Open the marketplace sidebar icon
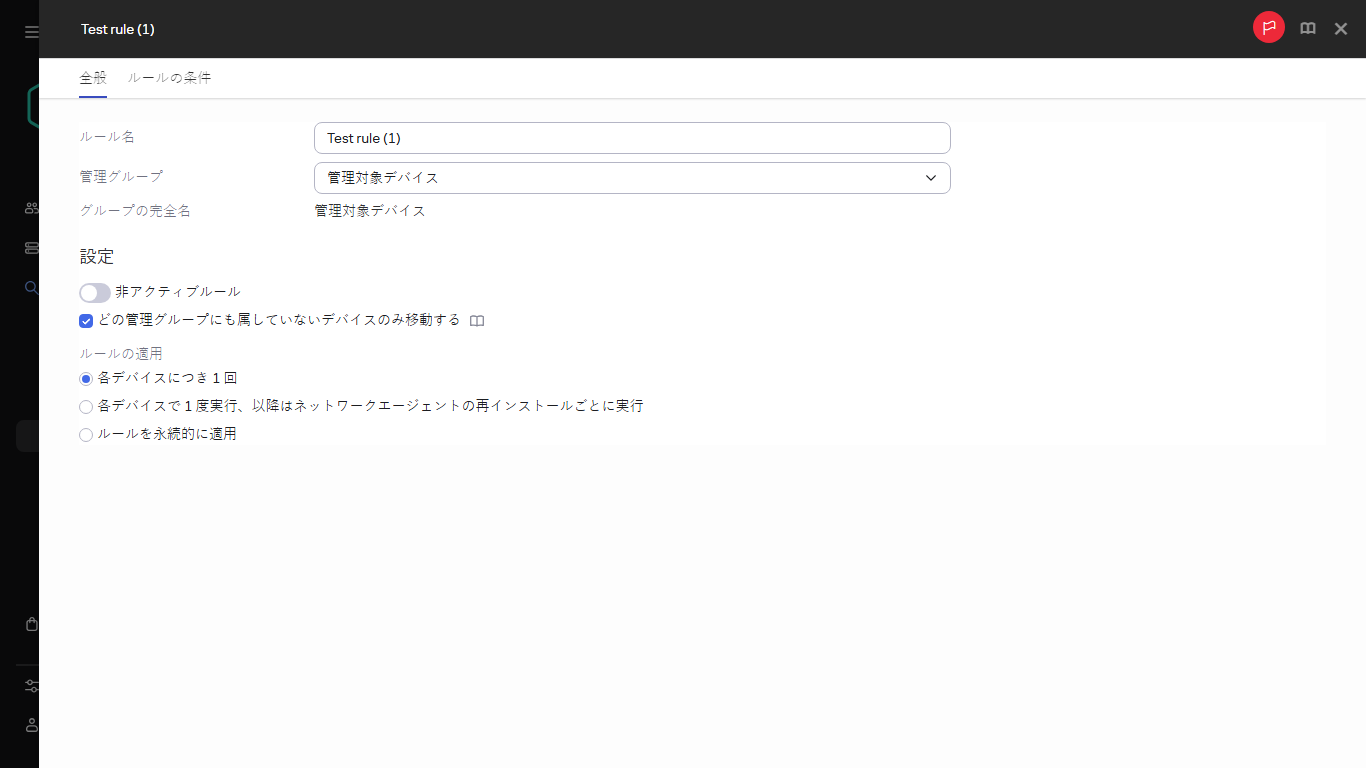Viewport: 1366px width, 768px height. tap(30, 623)
